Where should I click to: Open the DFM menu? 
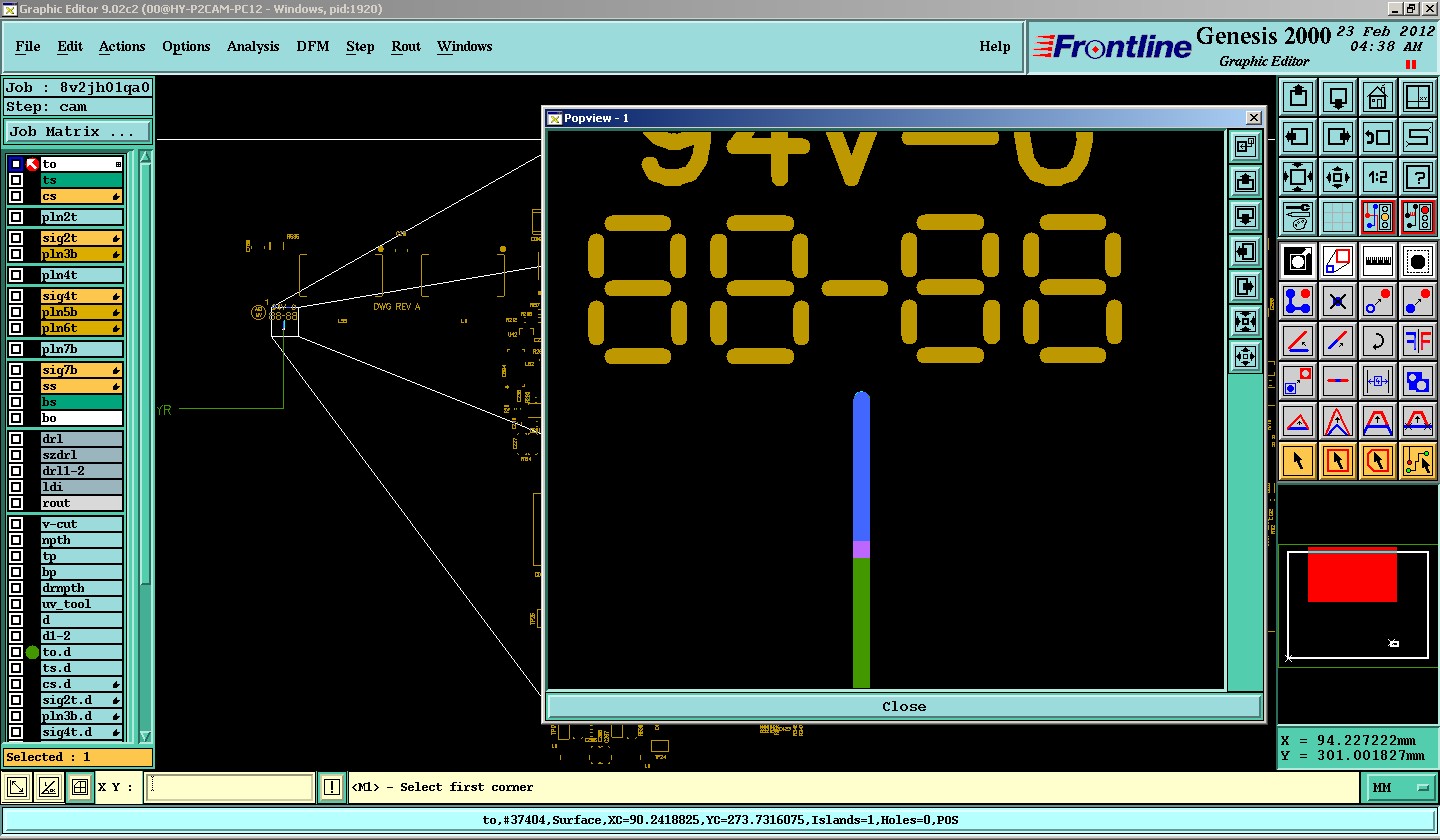click(x=313, y=46)
